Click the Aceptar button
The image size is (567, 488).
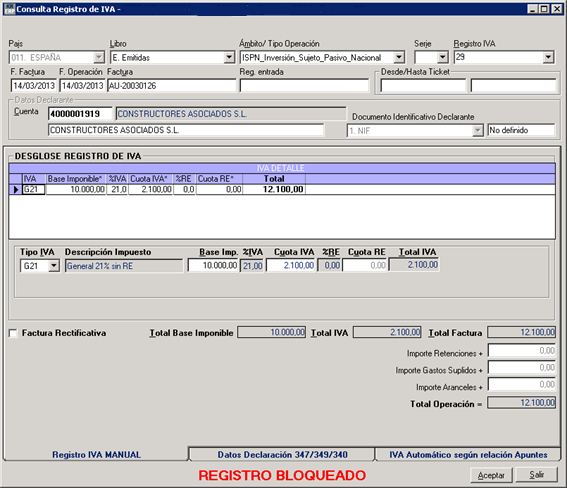[491, 475]
